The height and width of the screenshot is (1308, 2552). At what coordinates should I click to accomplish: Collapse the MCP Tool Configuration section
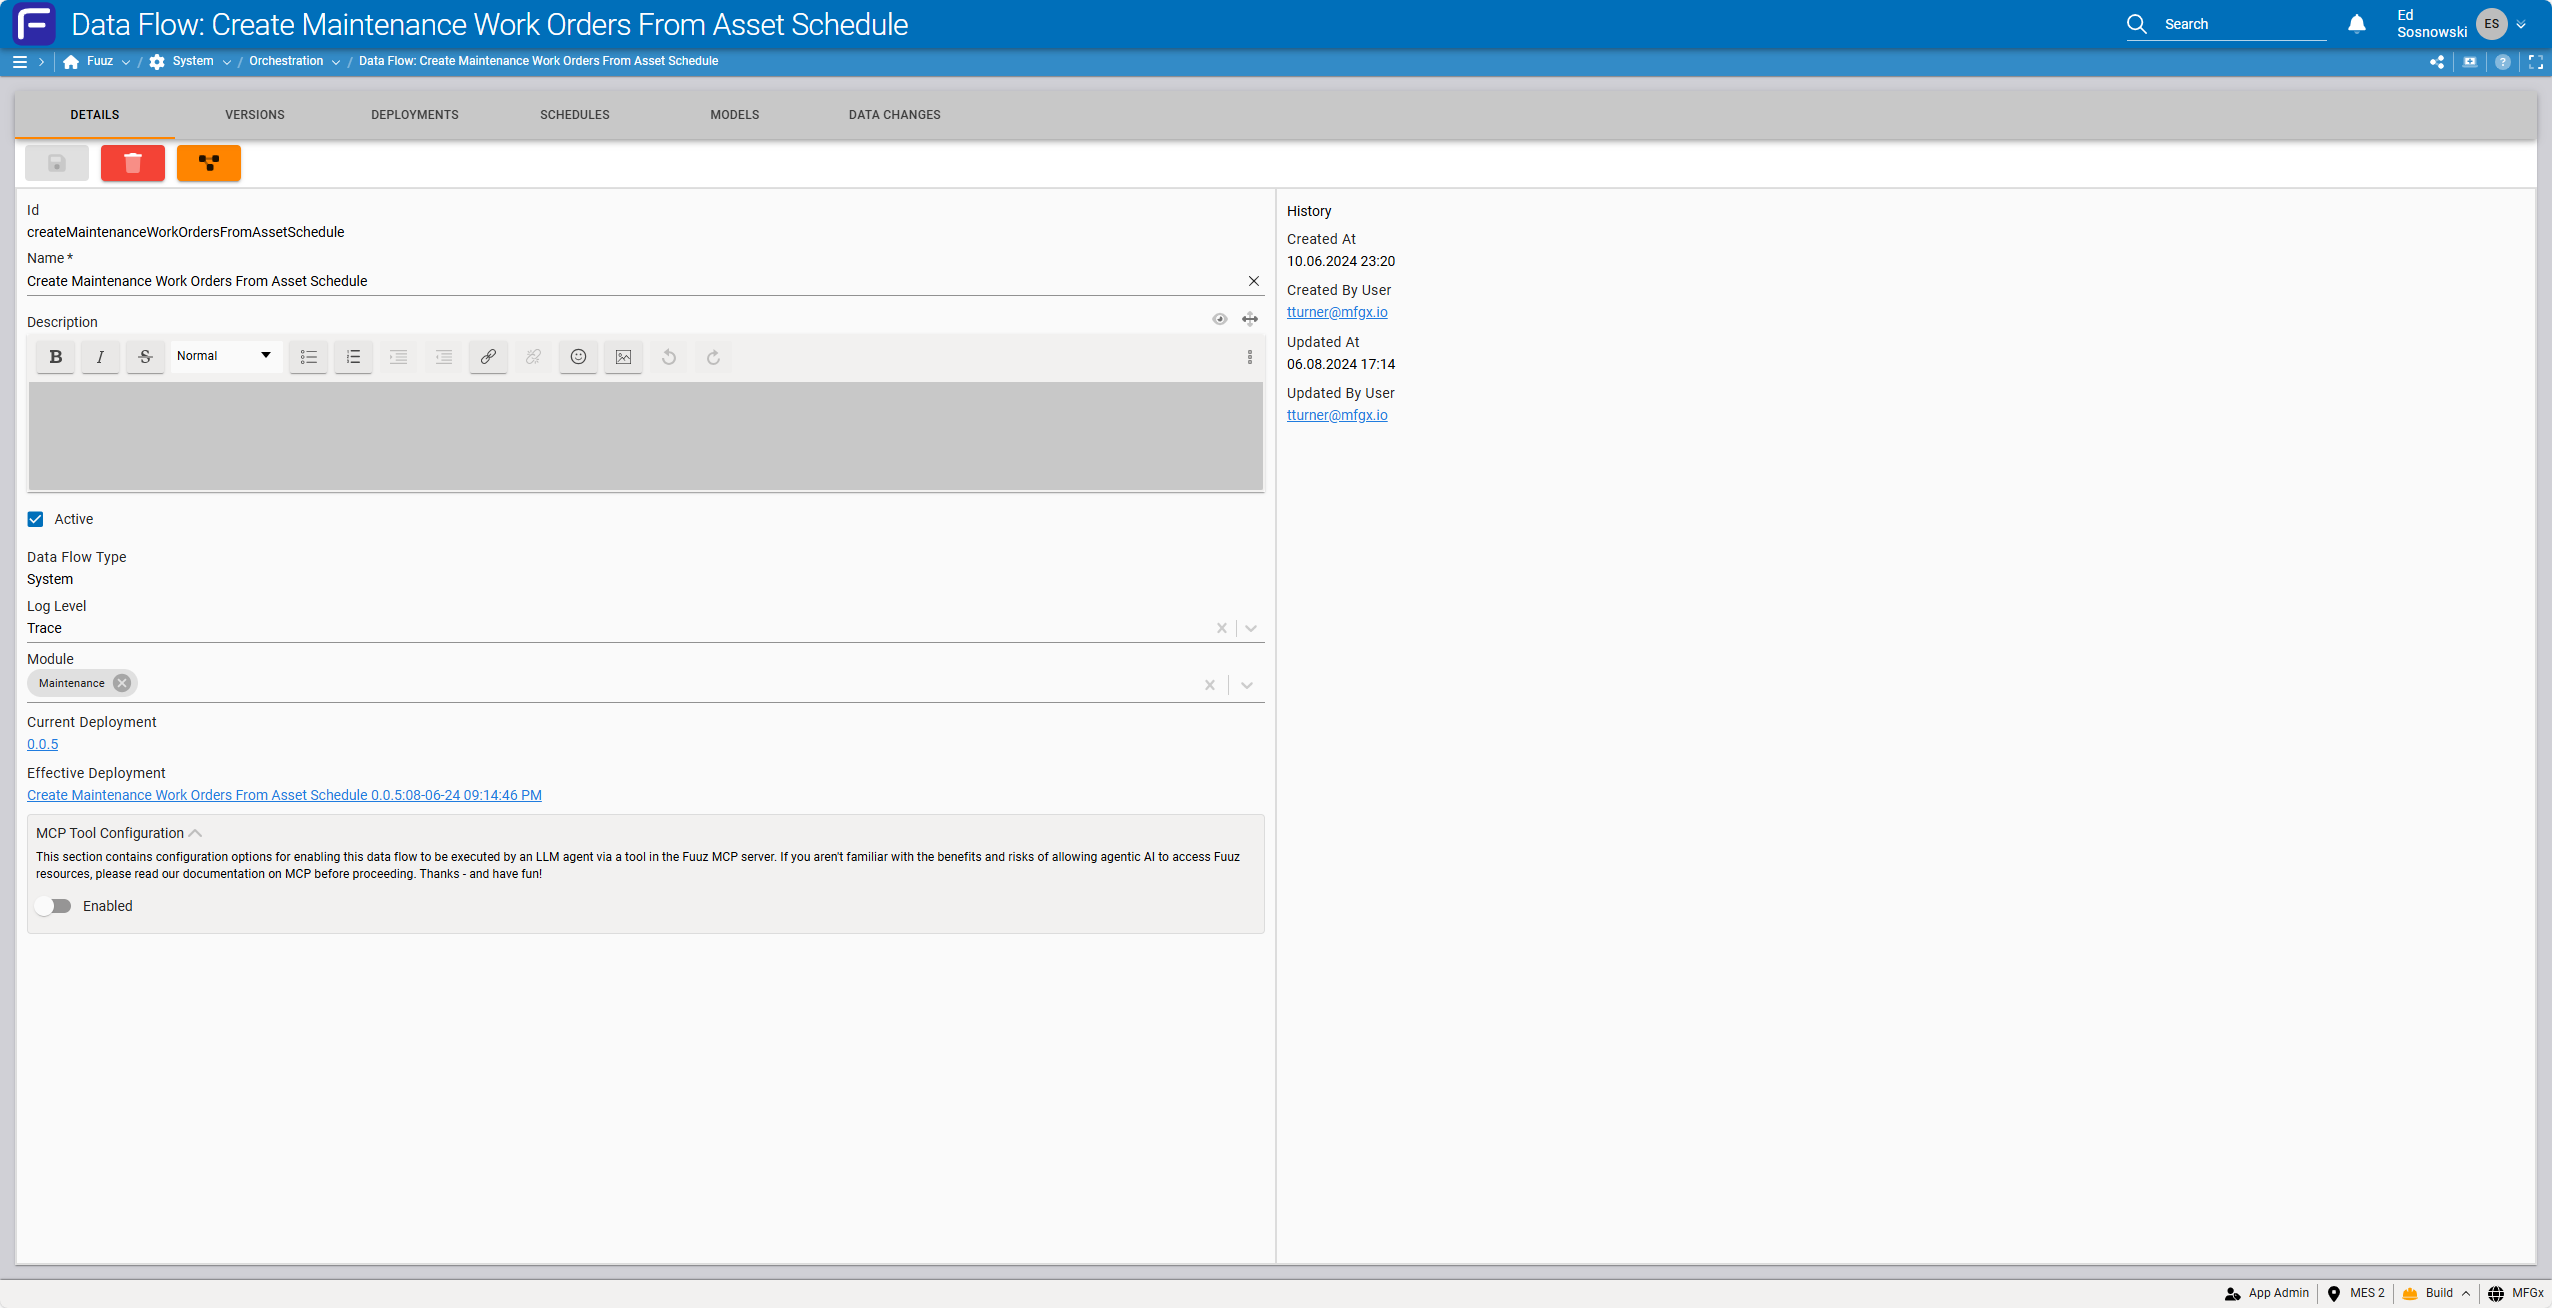coord(195,833)
